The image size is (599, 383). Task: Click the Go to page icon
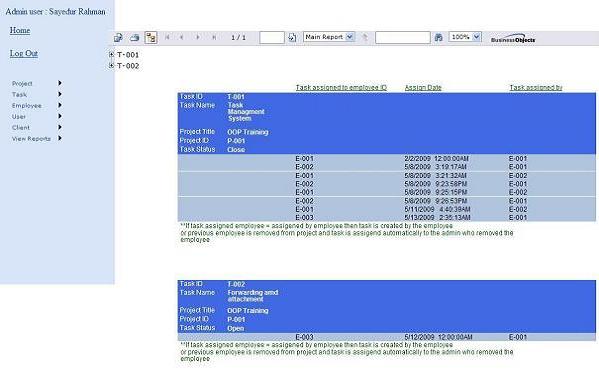292,37
